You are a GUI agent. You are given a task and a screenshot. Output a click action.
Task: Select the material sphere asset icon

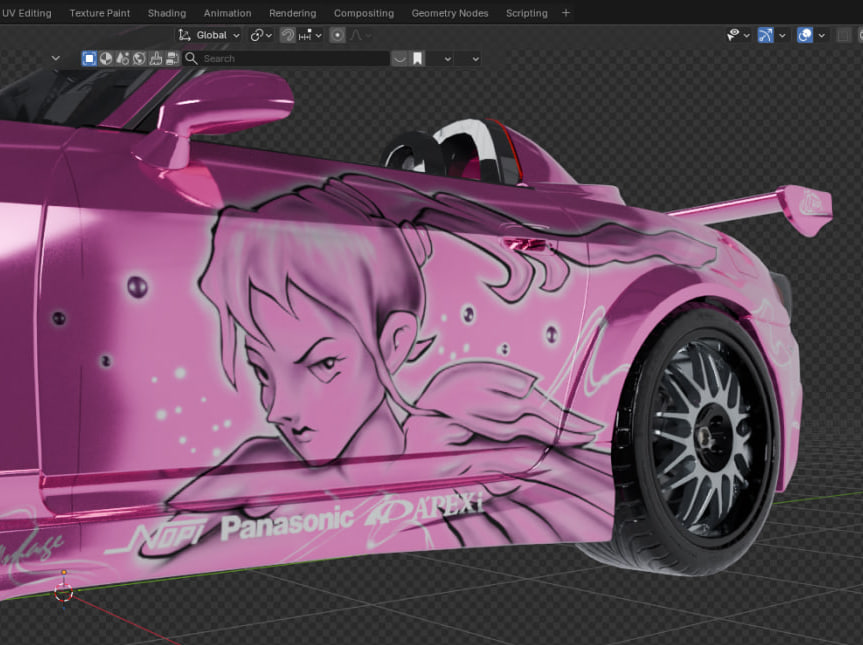click(x=106, y=58)
